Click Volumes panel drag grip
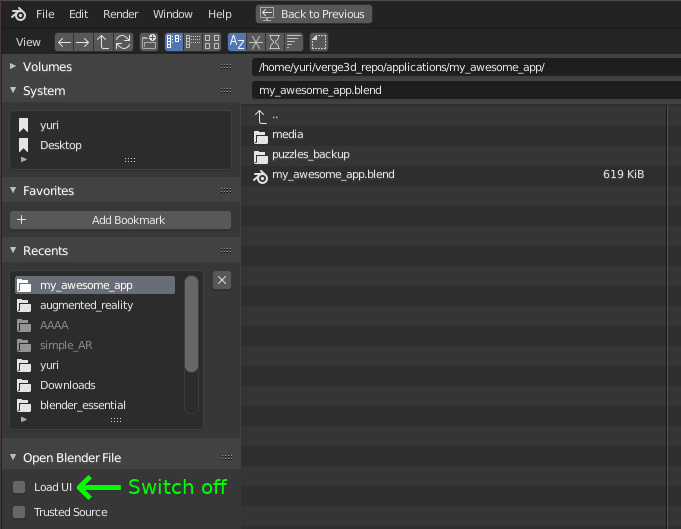 [226, 66]
